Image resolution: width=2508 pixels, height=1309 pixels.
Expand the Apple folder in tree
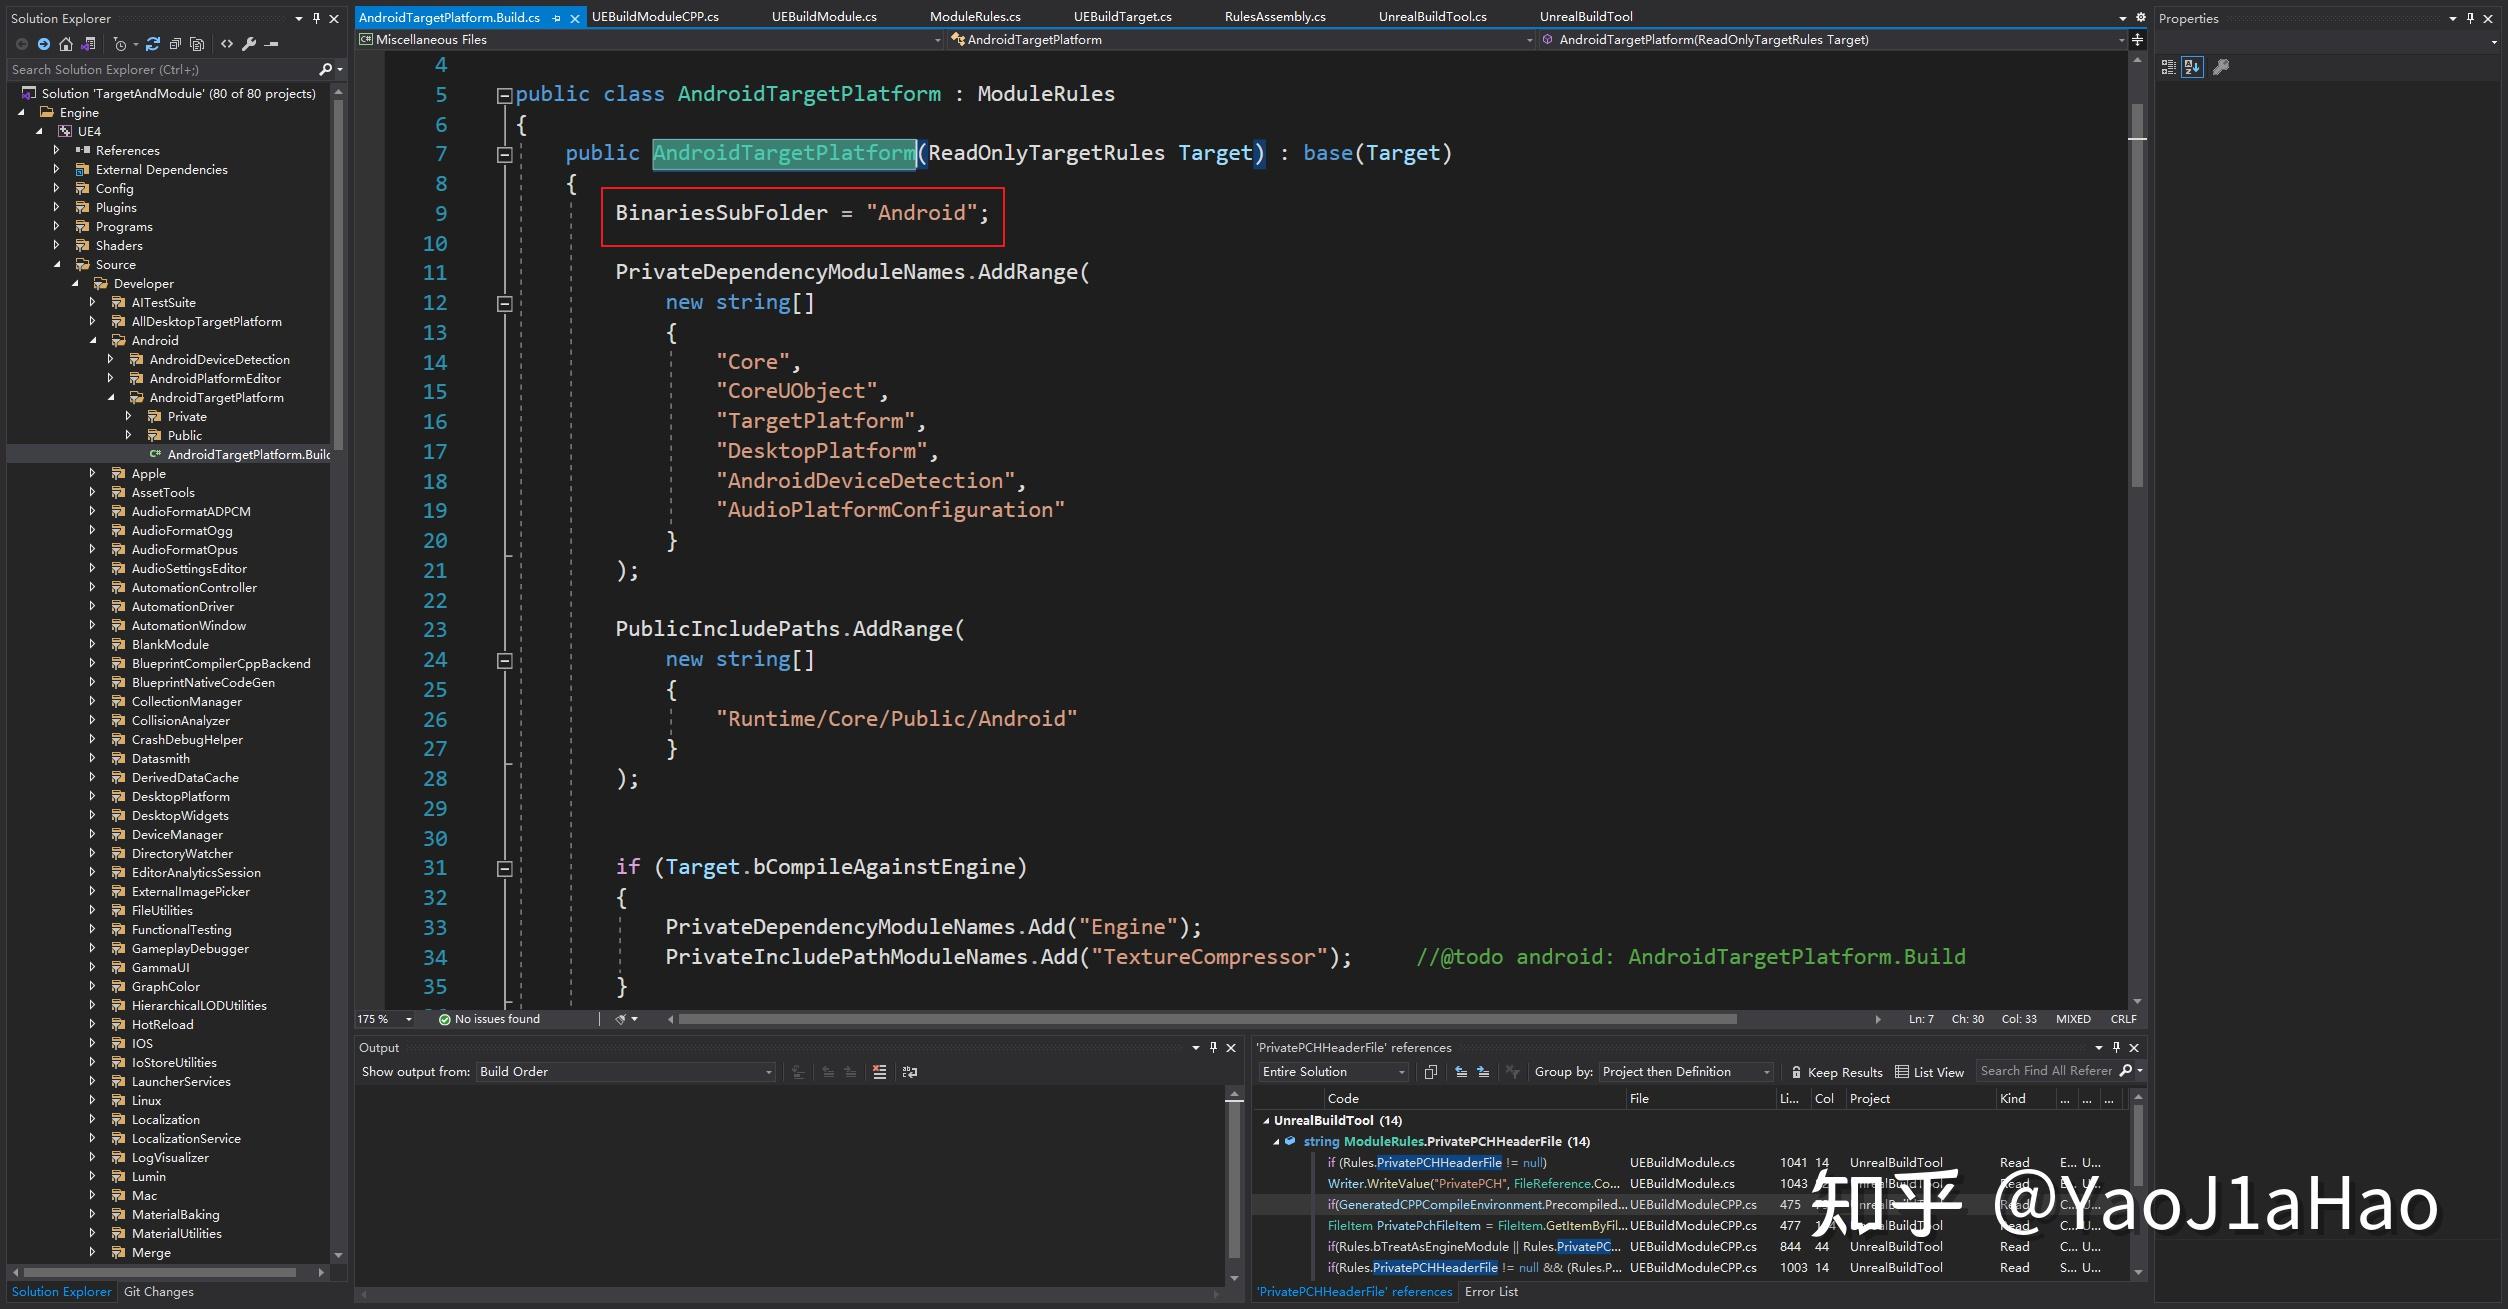[92, 473]
